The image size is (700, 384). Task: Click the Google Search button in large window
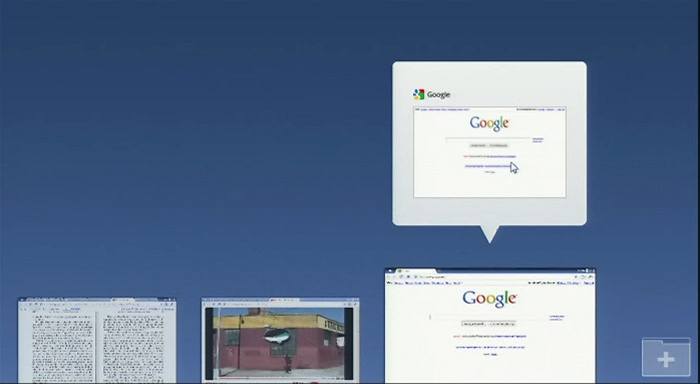point(474,324)
